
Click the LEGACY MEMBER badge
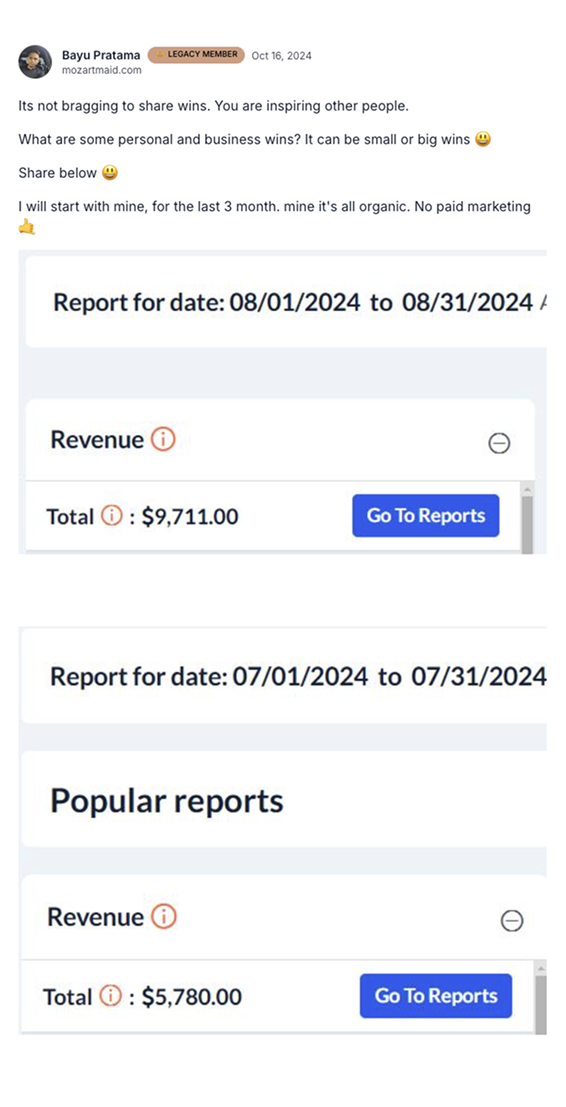pos(196,55)
